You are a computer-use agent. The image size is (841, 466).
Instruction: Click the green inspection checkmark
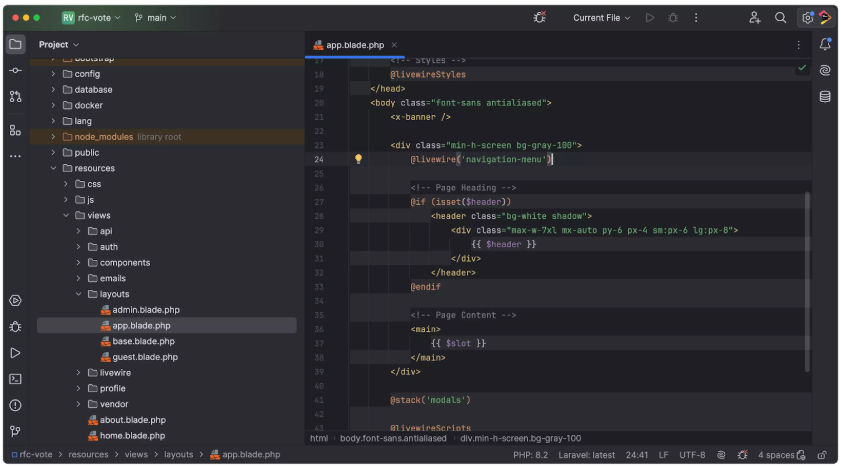(802, 68)
